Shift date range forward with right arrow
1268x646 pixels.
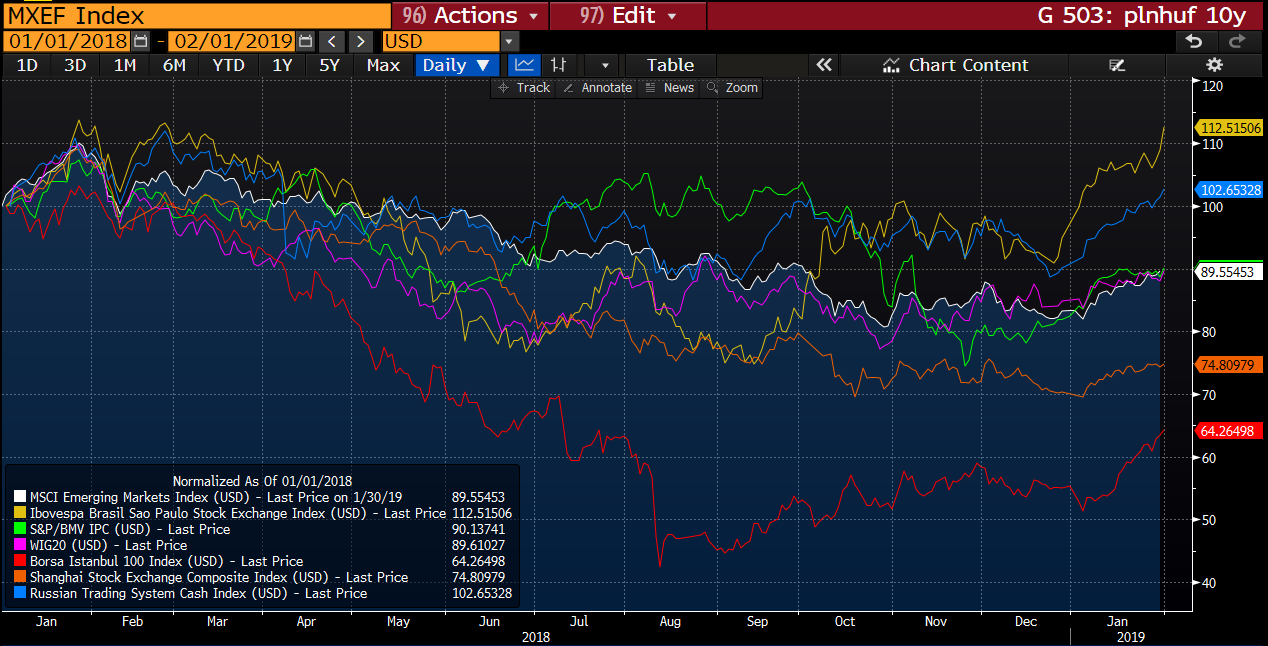click(x=361, y=42)
